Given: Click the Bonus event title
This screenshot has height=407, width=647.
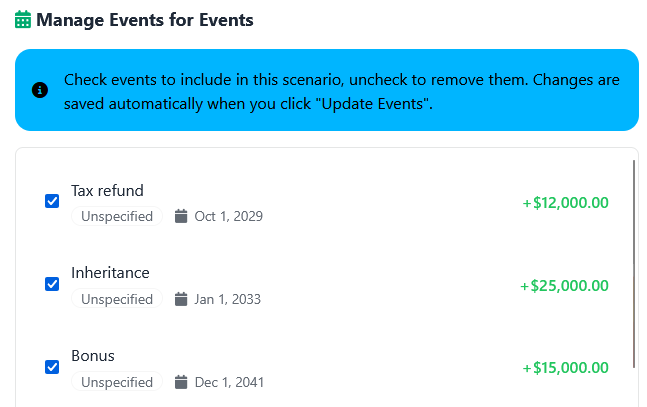Looking at the screenshot, I should click(x=93, y=356).
